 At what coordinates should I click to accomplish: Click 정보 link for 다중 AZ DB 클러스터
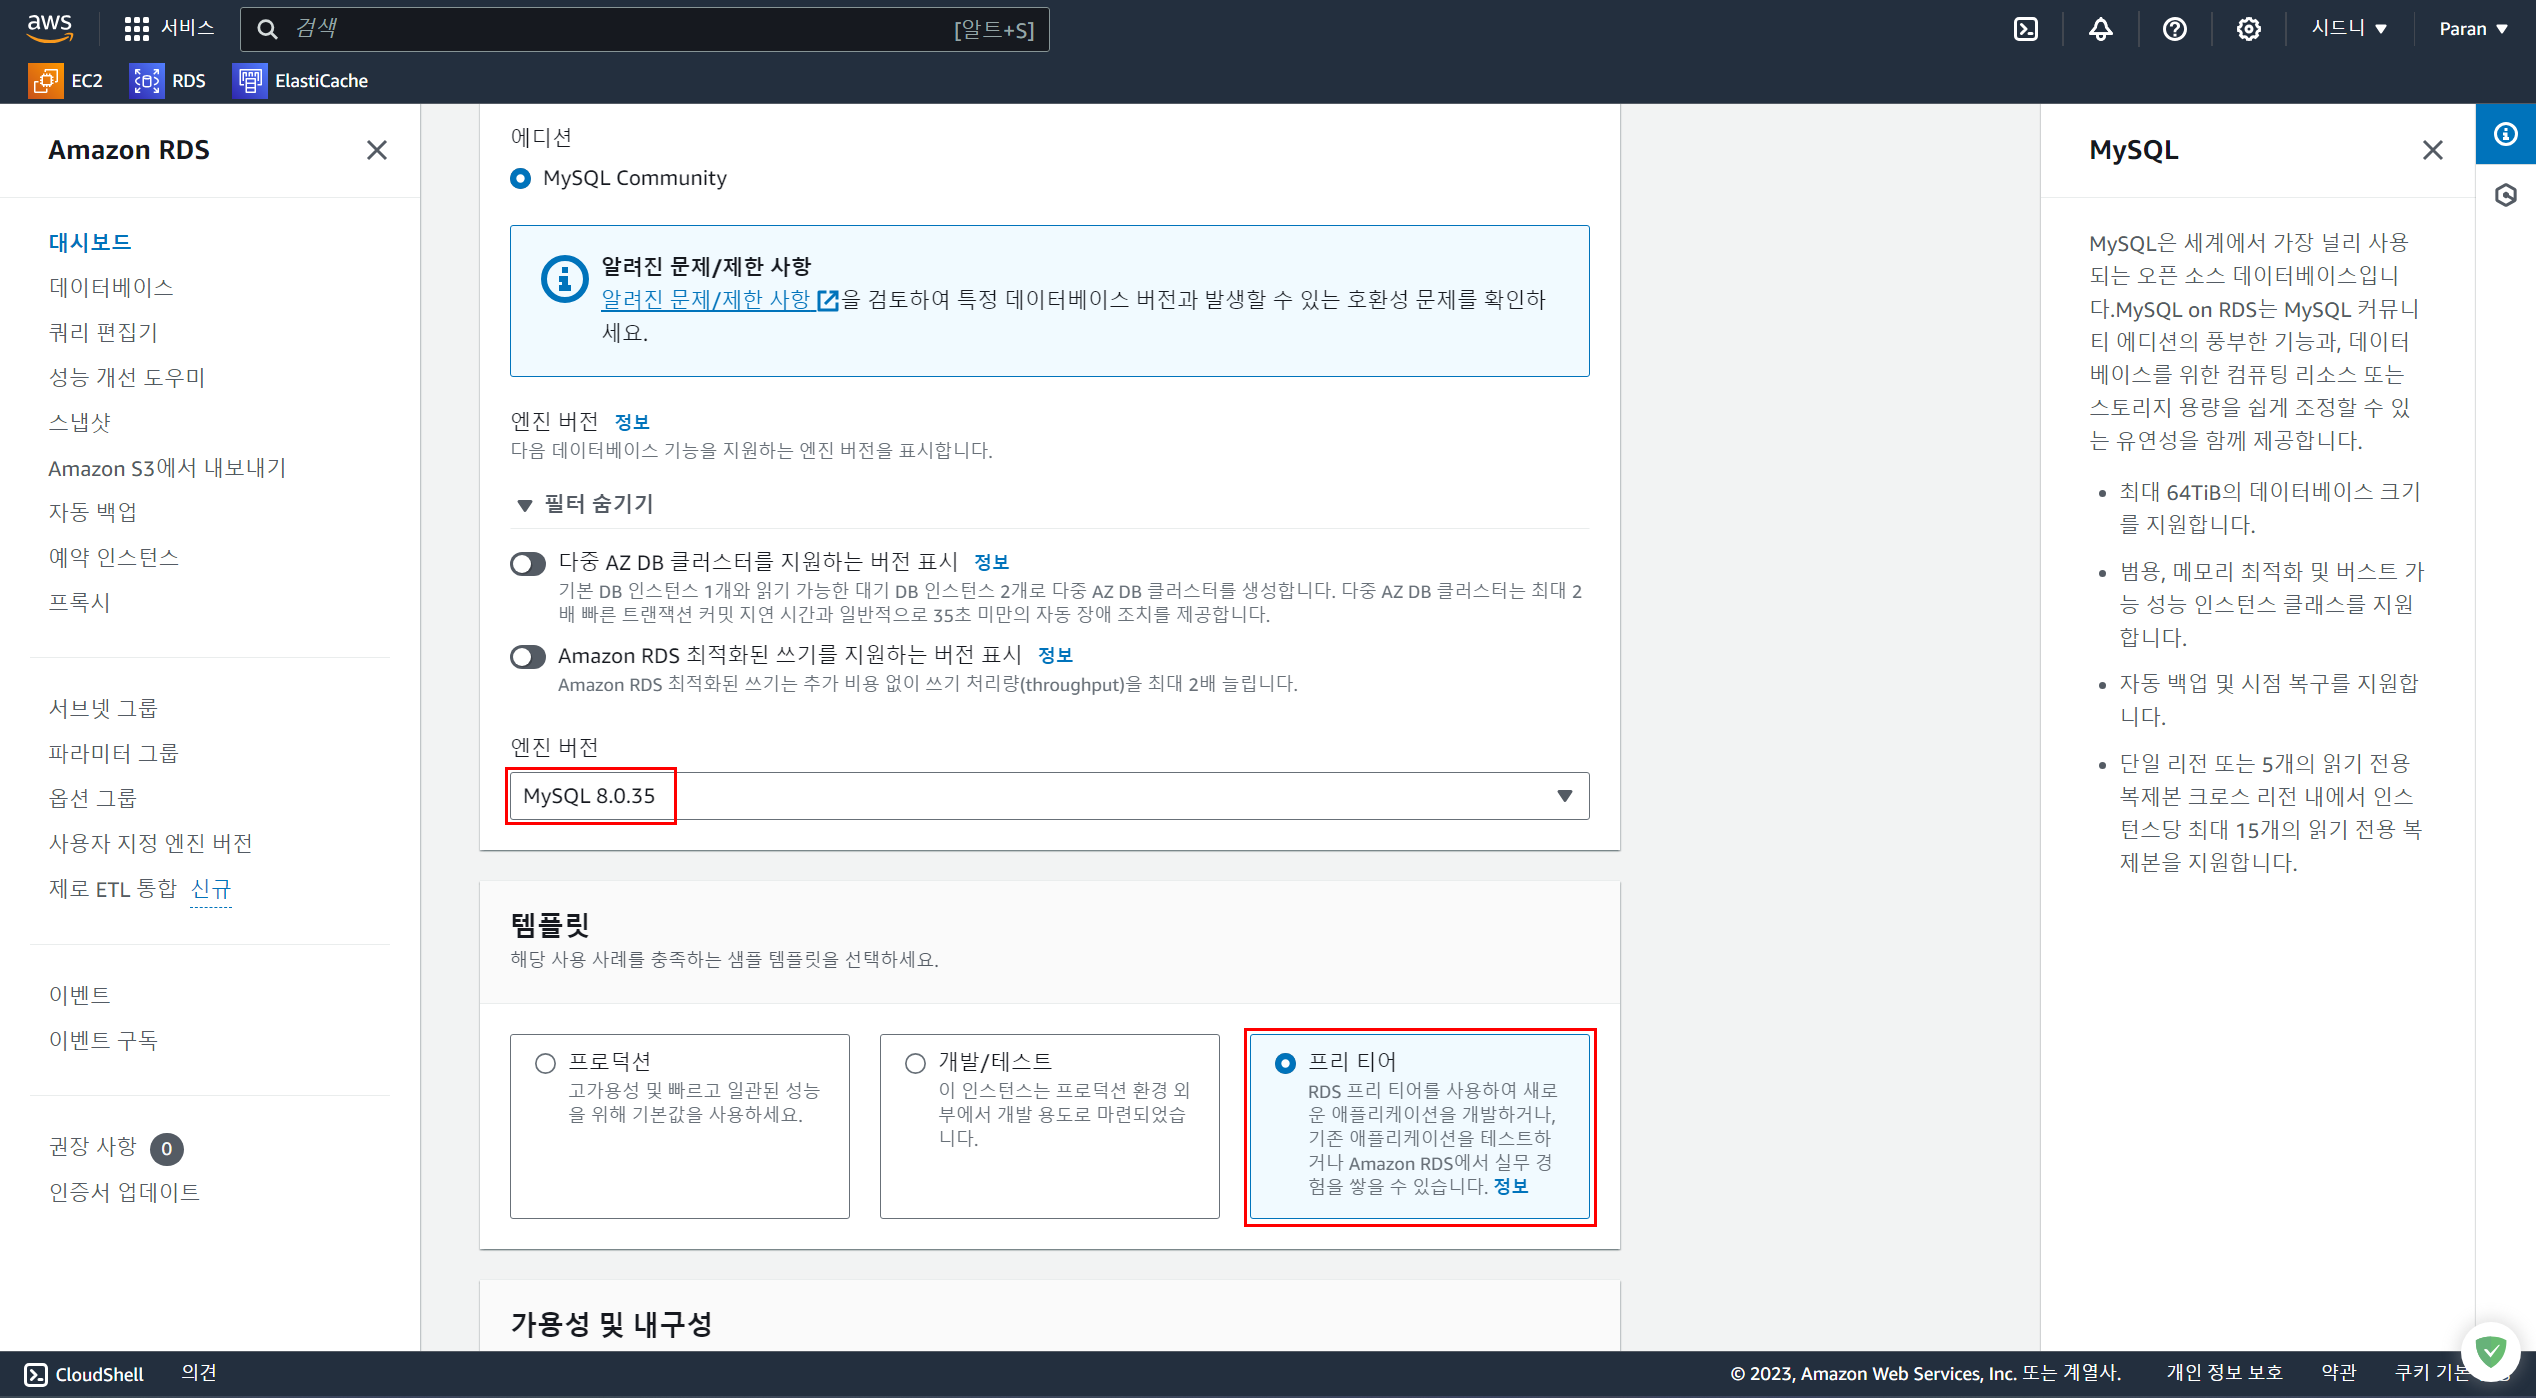coord(992,563)
